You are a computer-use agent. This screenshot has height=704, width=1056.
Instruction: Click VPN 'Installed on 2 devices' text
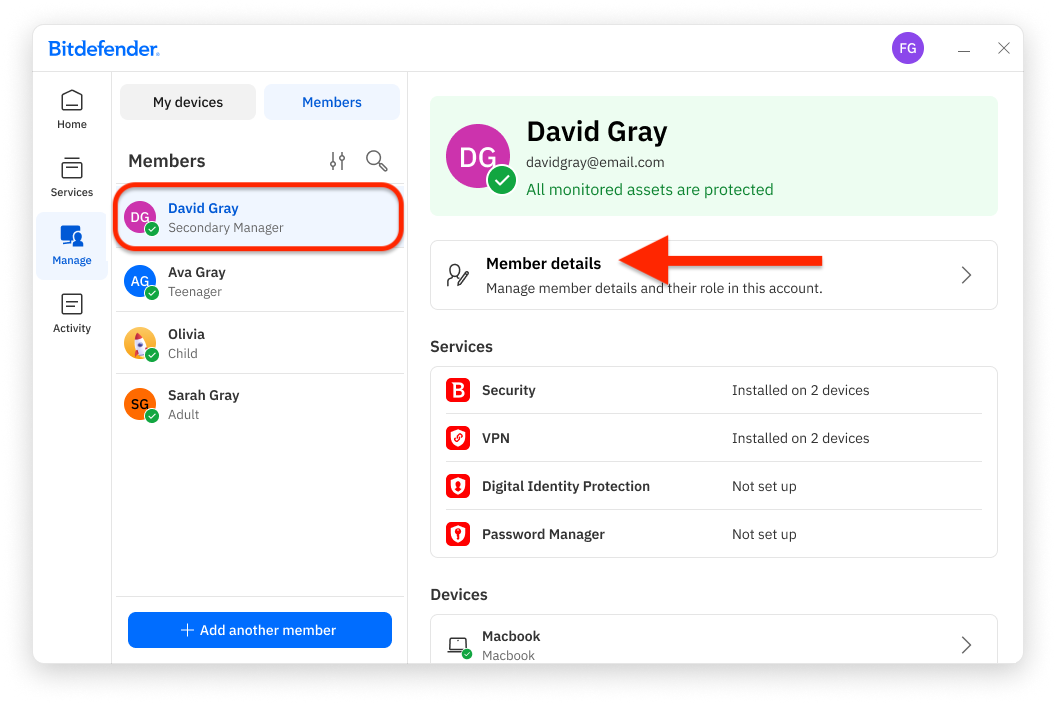(800, 438)
